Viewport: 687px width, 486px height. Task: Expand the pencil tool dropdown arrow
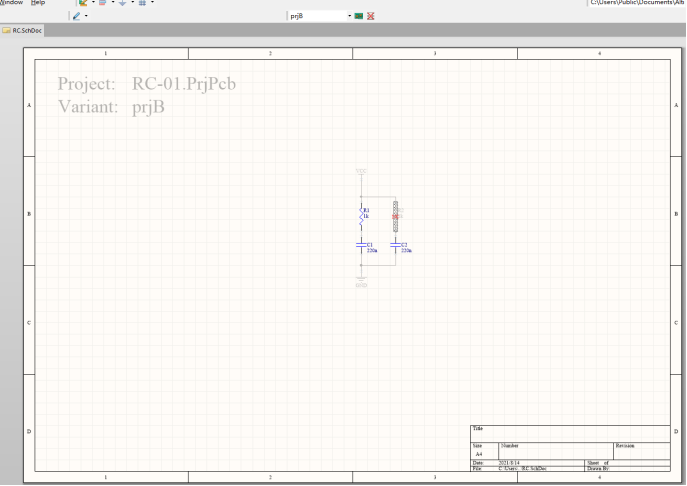coord(86,16)
